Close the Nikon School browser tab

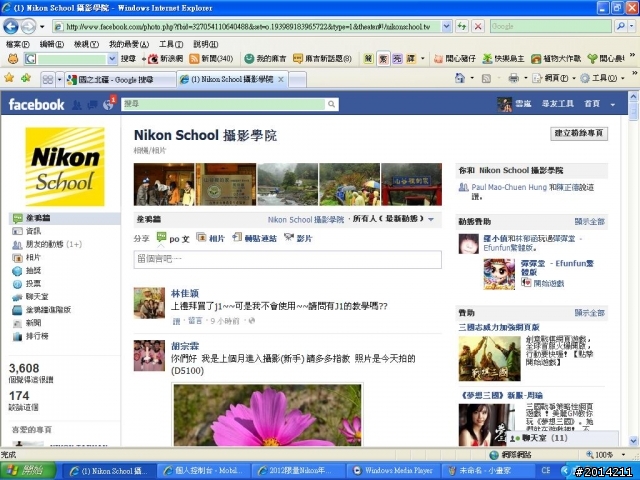click(x=281, y=80)
